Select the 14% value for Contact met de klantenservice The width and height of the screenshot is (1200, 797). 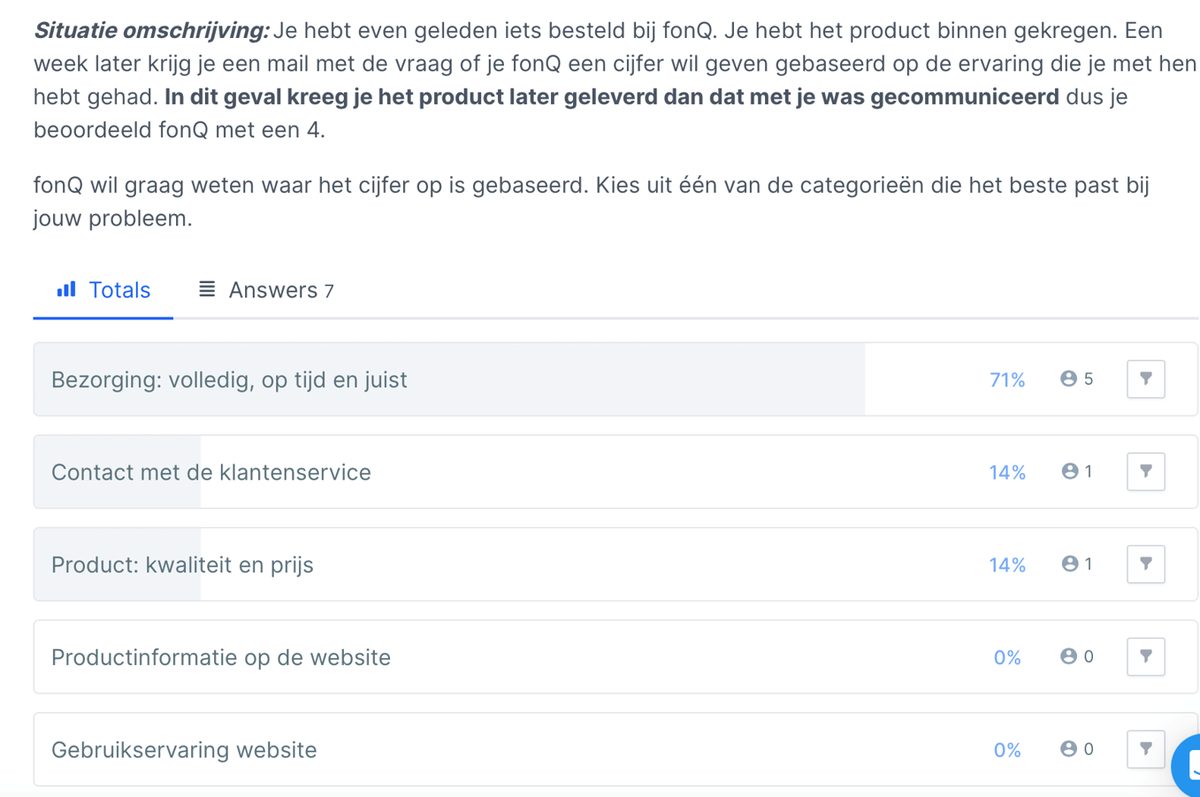click(1007, 472)
